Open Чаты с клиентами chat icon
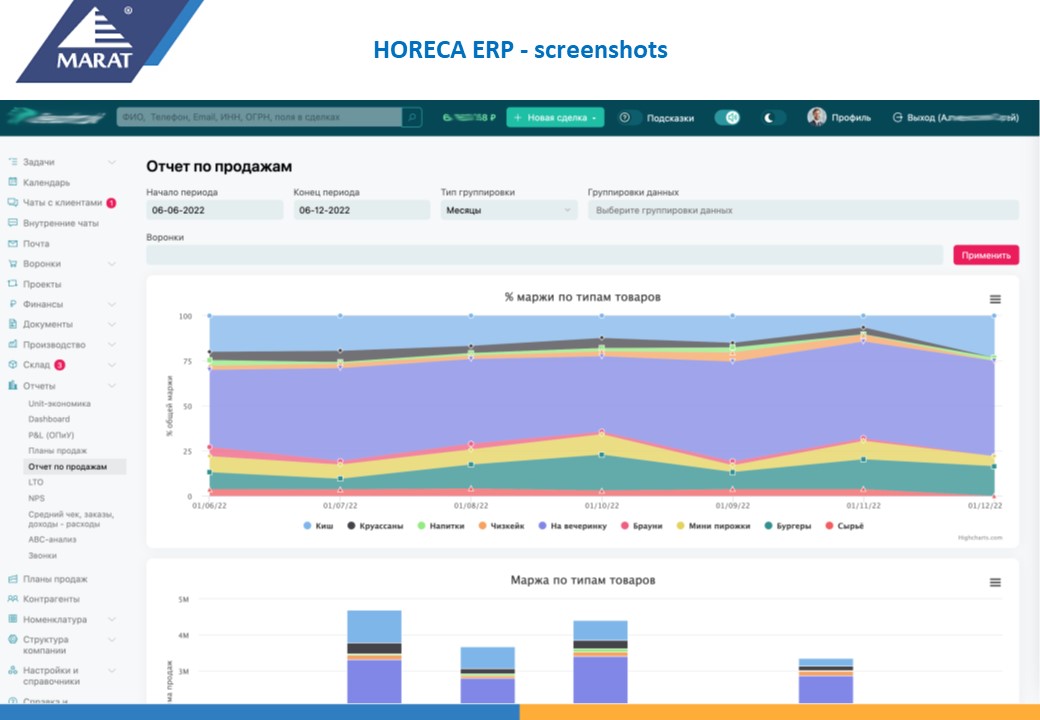Image resolution: width=1040 pixels, height=720 pixels. coord(13,202)
